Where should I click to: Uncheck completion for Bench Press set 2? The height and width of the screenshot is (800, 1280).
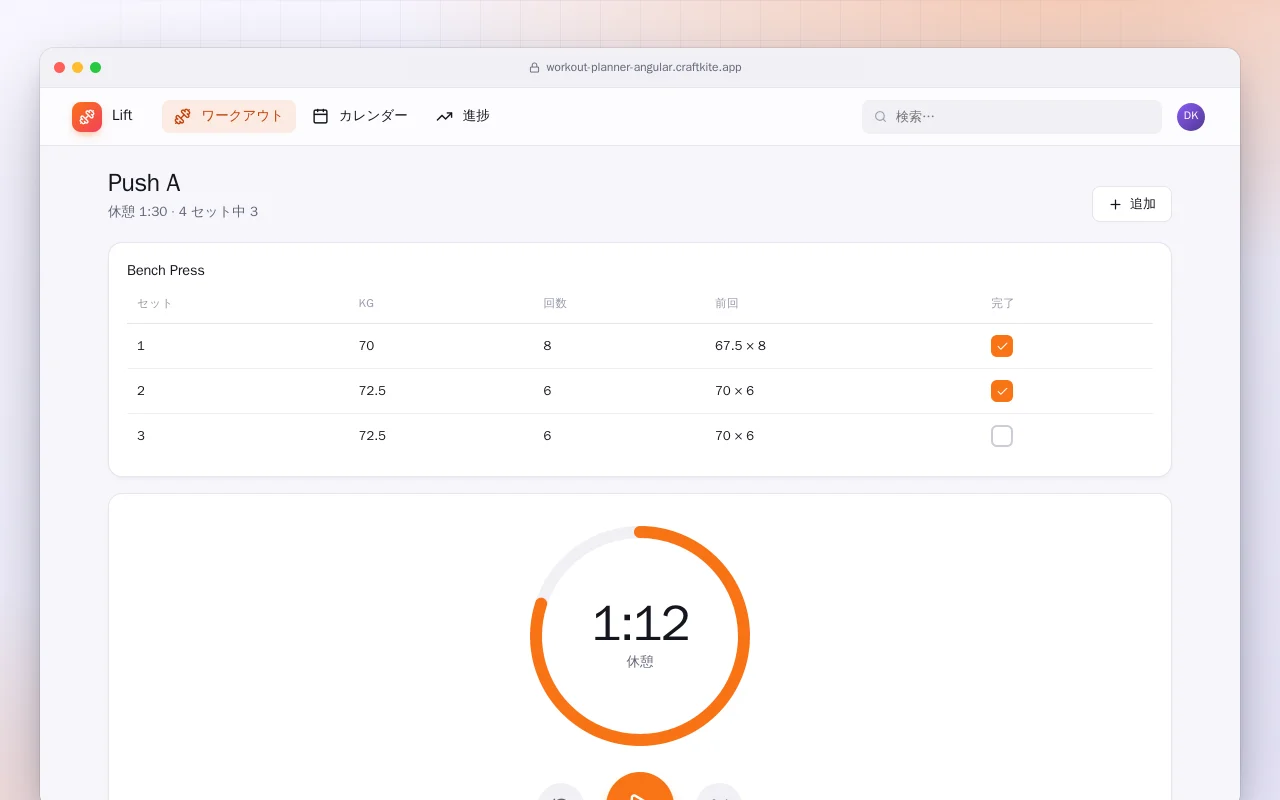(1002, 391)
